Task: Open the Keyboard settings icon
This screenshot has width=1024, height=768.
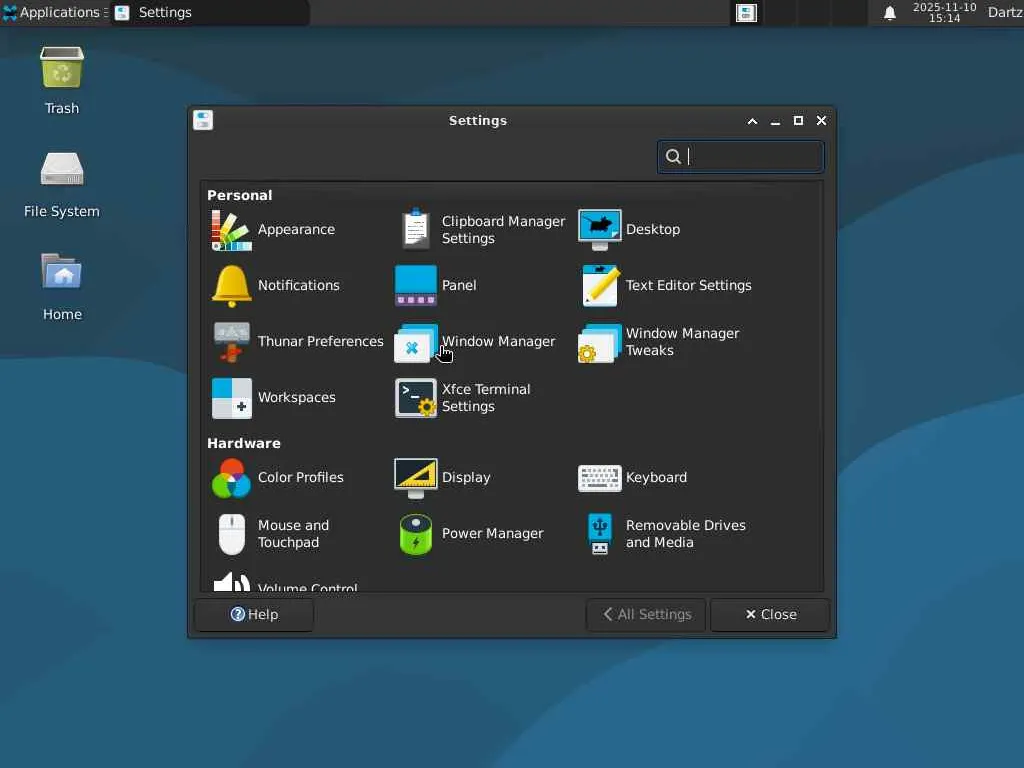Action: click(x=600, y=478)
